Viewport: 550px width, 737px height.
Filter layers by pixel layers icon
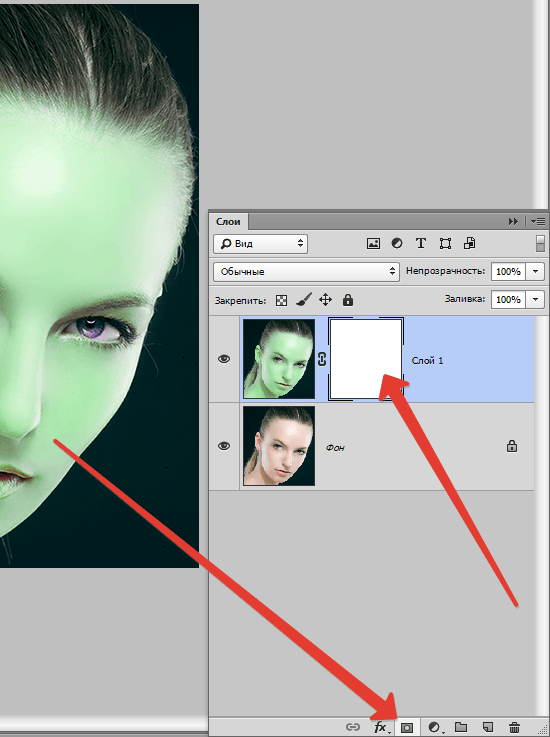(373, 243)
